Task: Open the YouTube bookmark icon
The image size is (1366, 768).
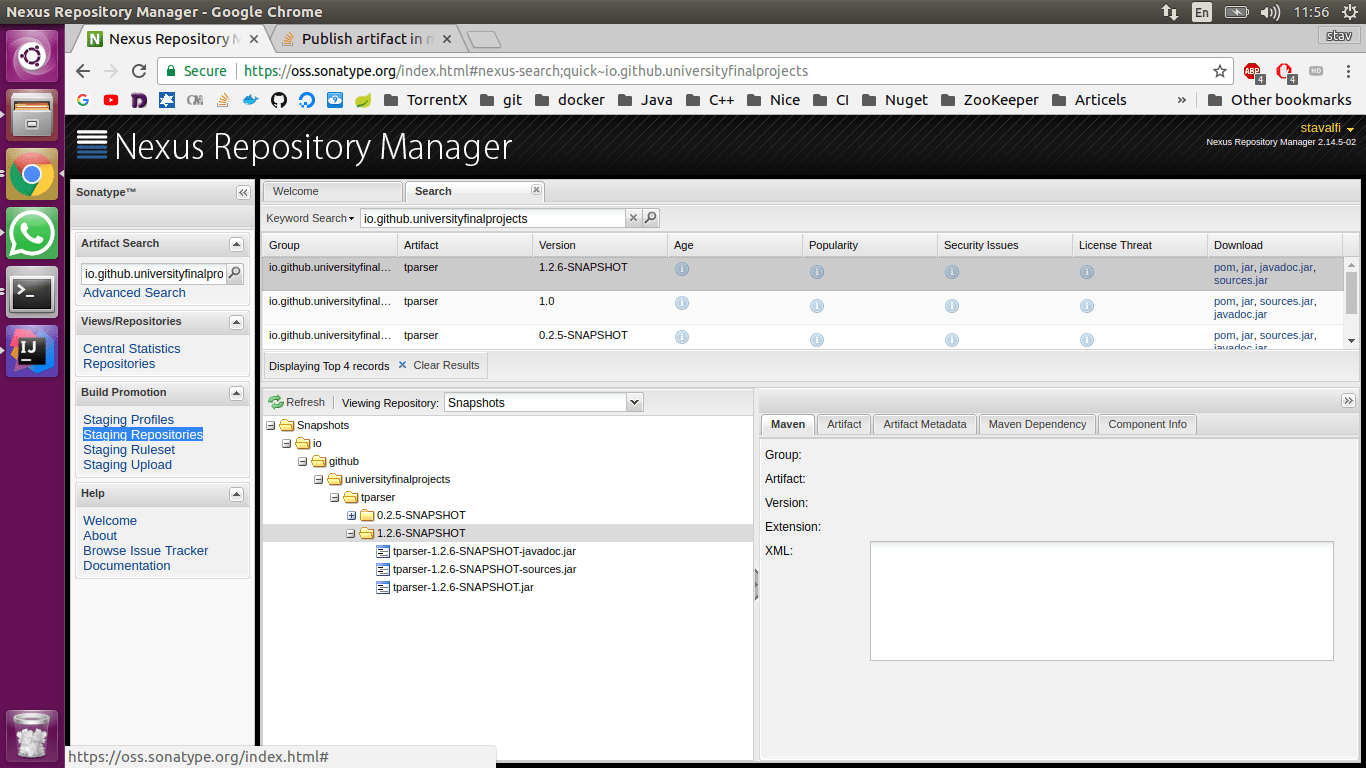Action: pos(111,100)
